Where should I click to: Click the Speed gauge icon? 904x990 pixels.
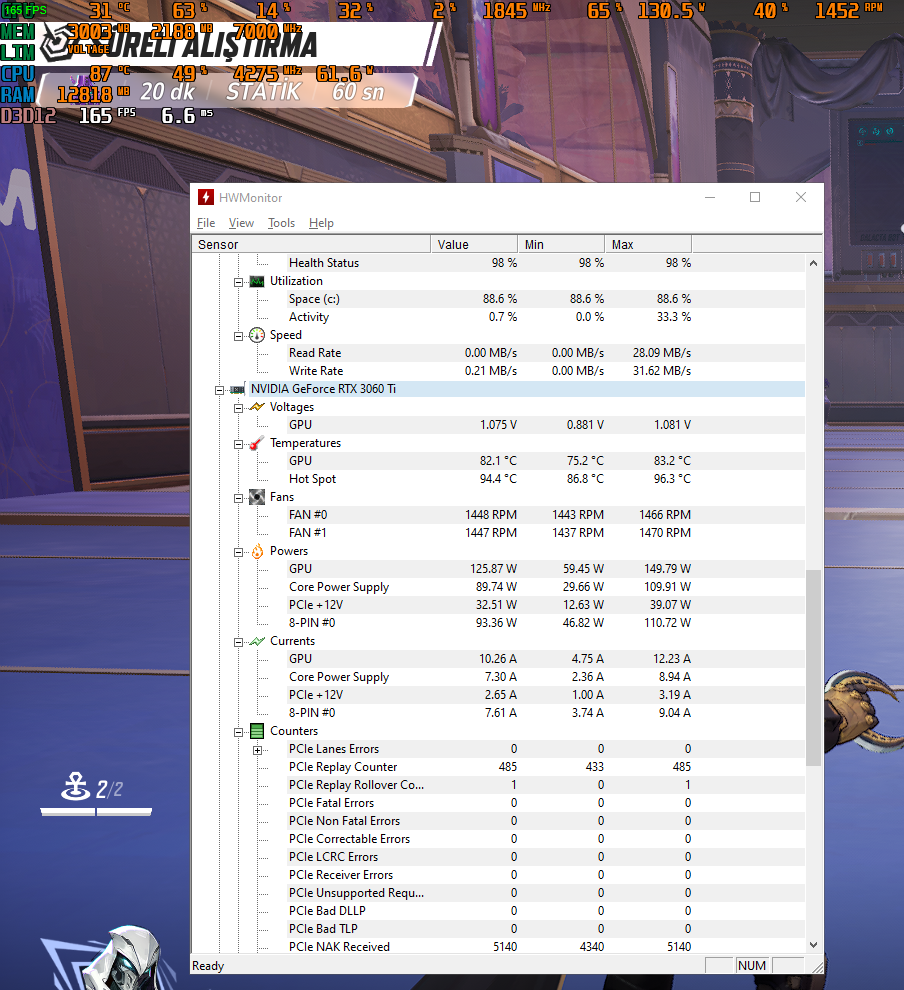(x=256, y=335)
